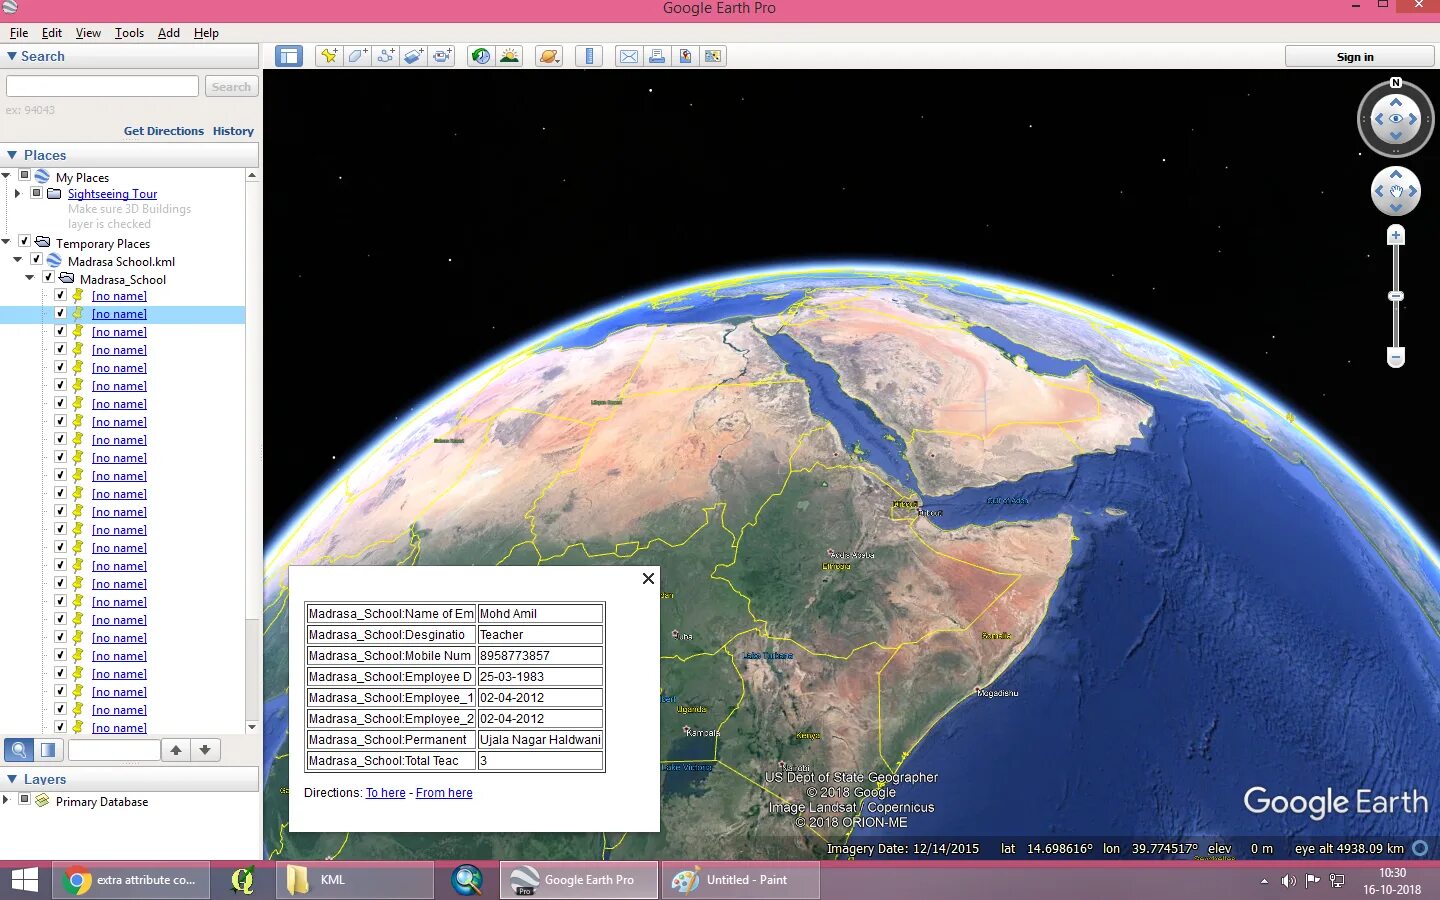1440x900 pixels.
Task: Add a placemark with the yellow pushpin icon
Action: coord(328,56)
